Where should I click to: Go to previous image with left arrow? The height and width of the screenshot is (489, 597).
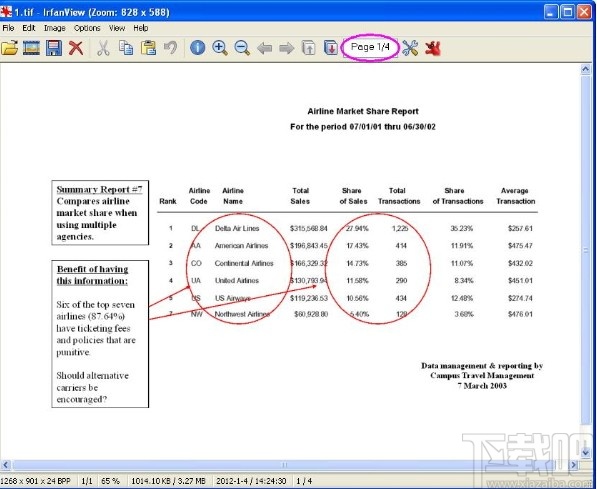pos(265,48)
